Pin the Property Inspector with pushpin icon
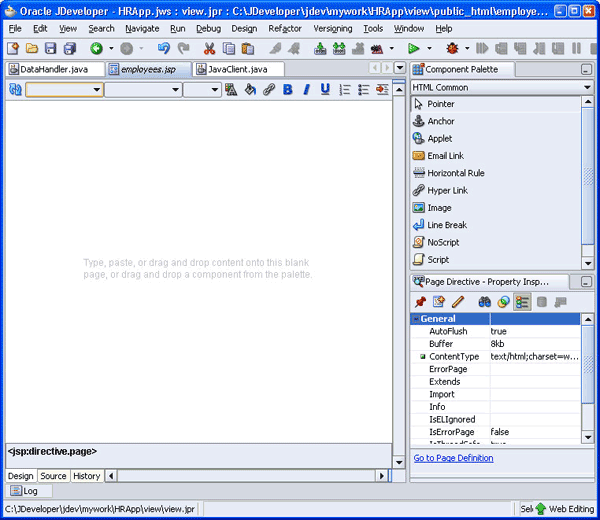 420,301
